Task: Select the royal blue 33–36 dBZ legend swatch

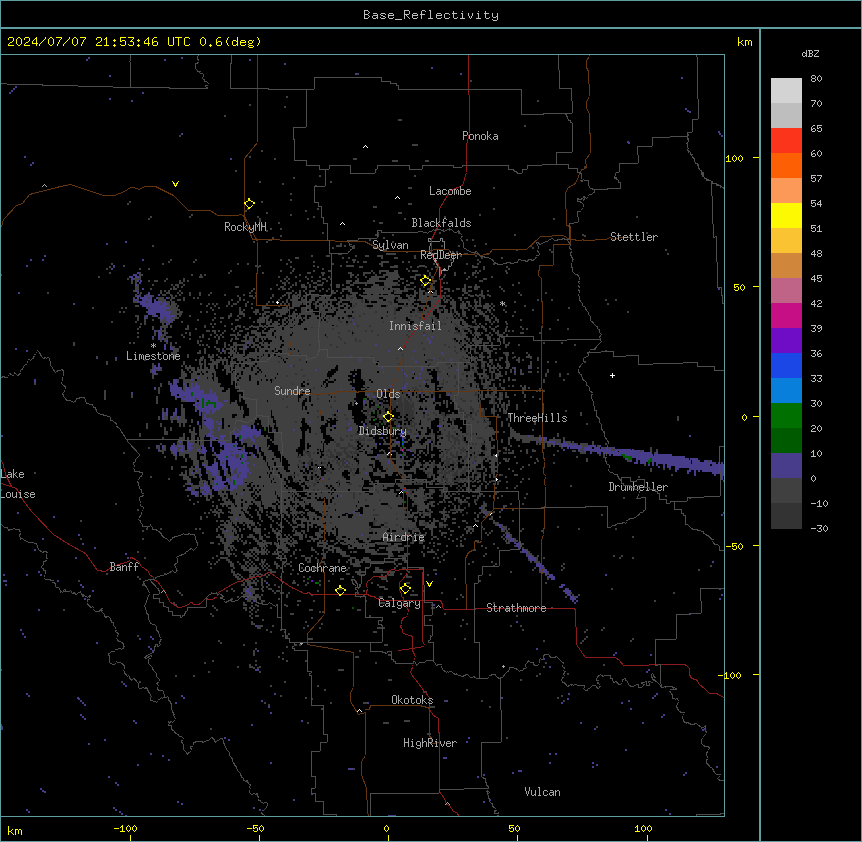Action: pos(786,365)
